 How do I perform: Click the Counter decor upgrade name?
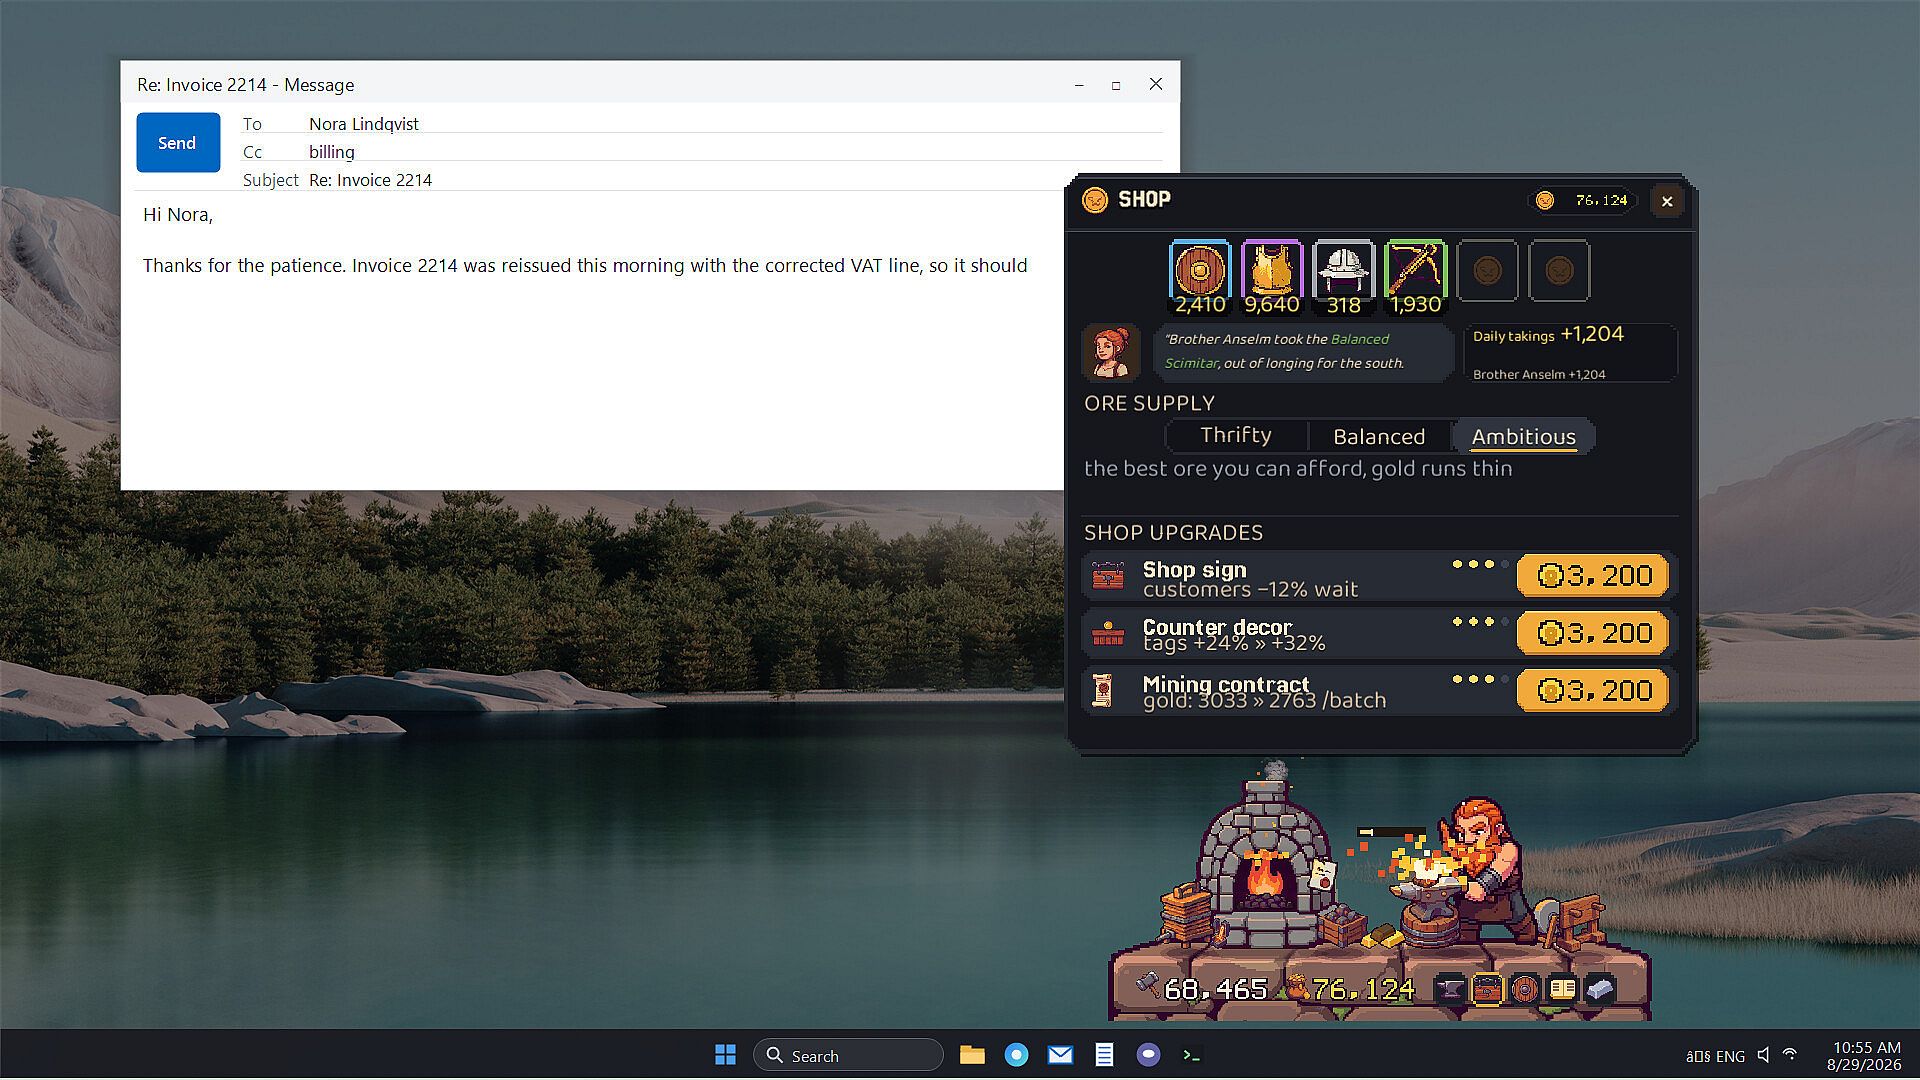point(1217,626)
